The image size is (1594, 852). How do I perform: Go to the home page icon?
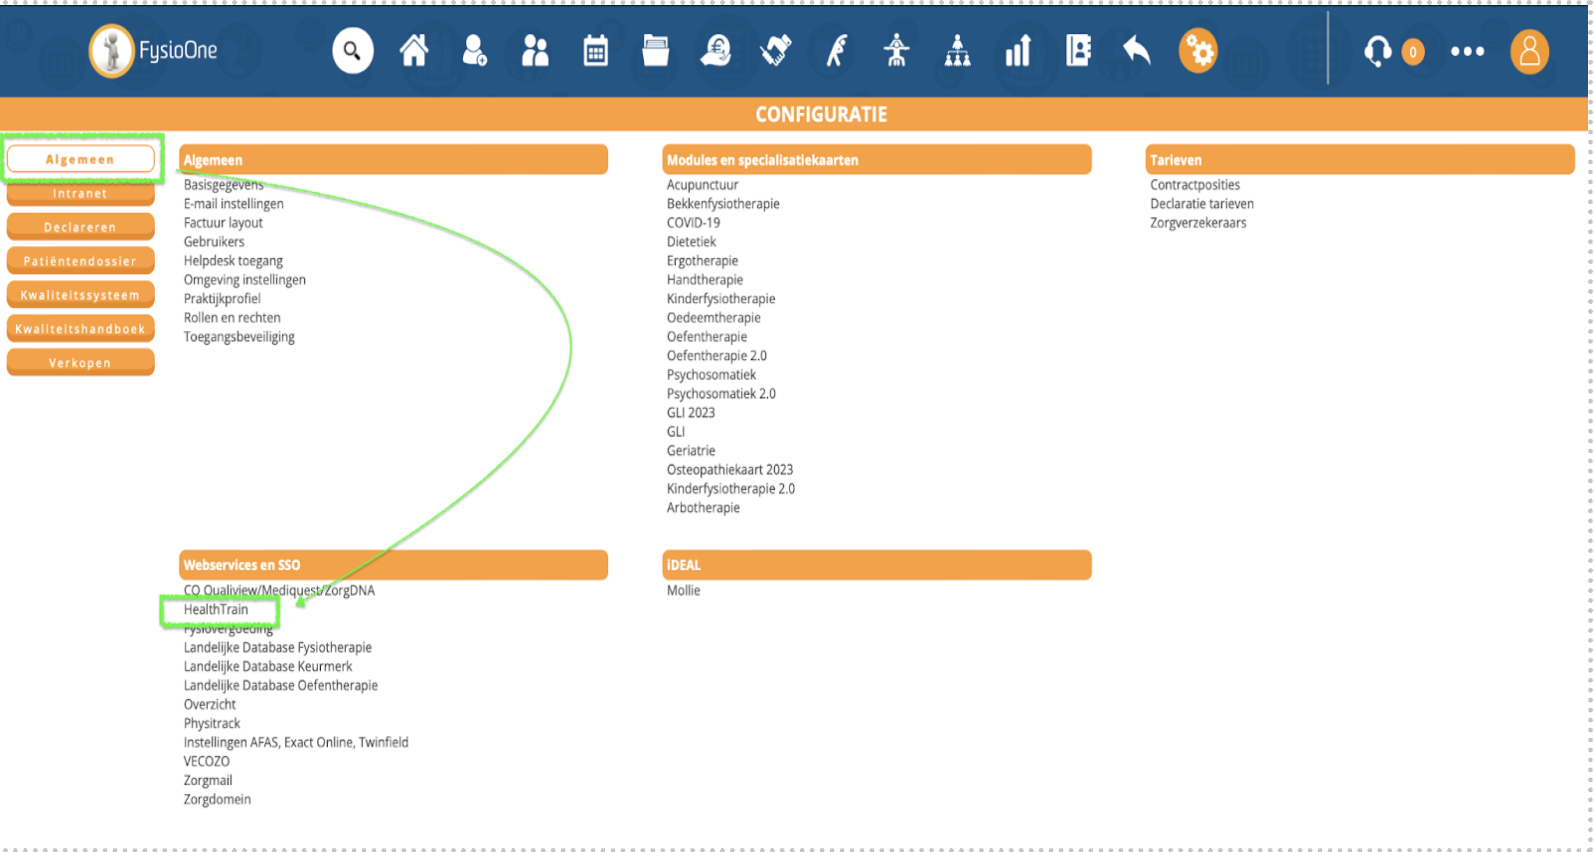(414, 51)
